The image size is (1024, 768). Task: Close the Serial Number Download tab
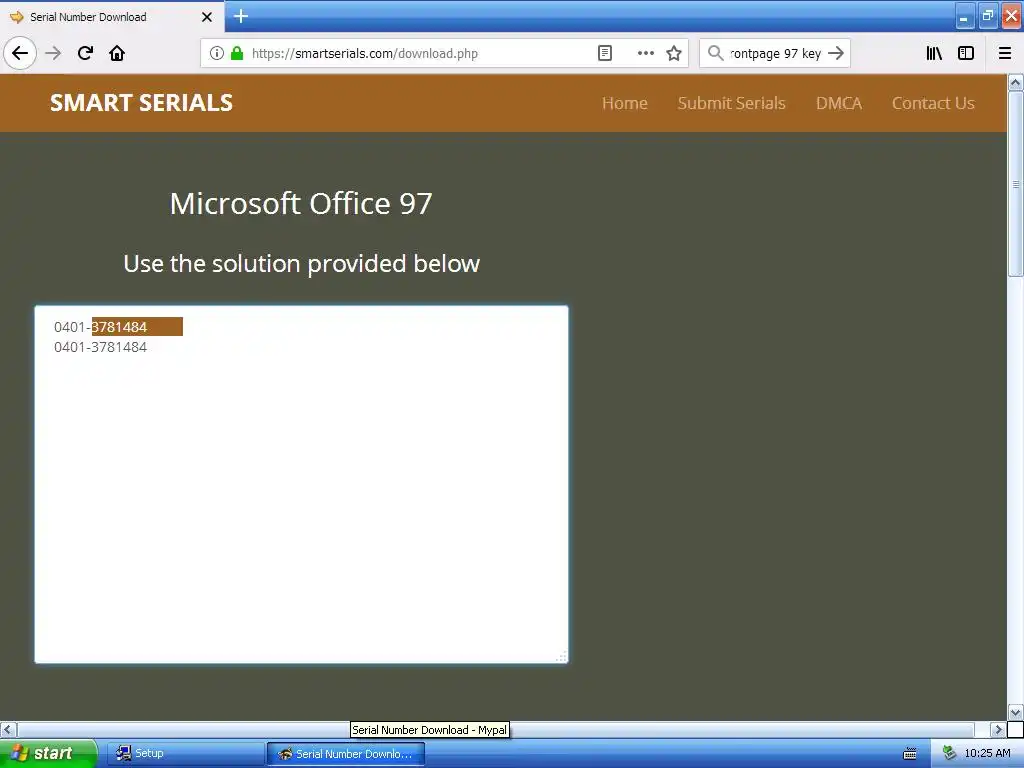pyautogui.click(x=206, y=17)
